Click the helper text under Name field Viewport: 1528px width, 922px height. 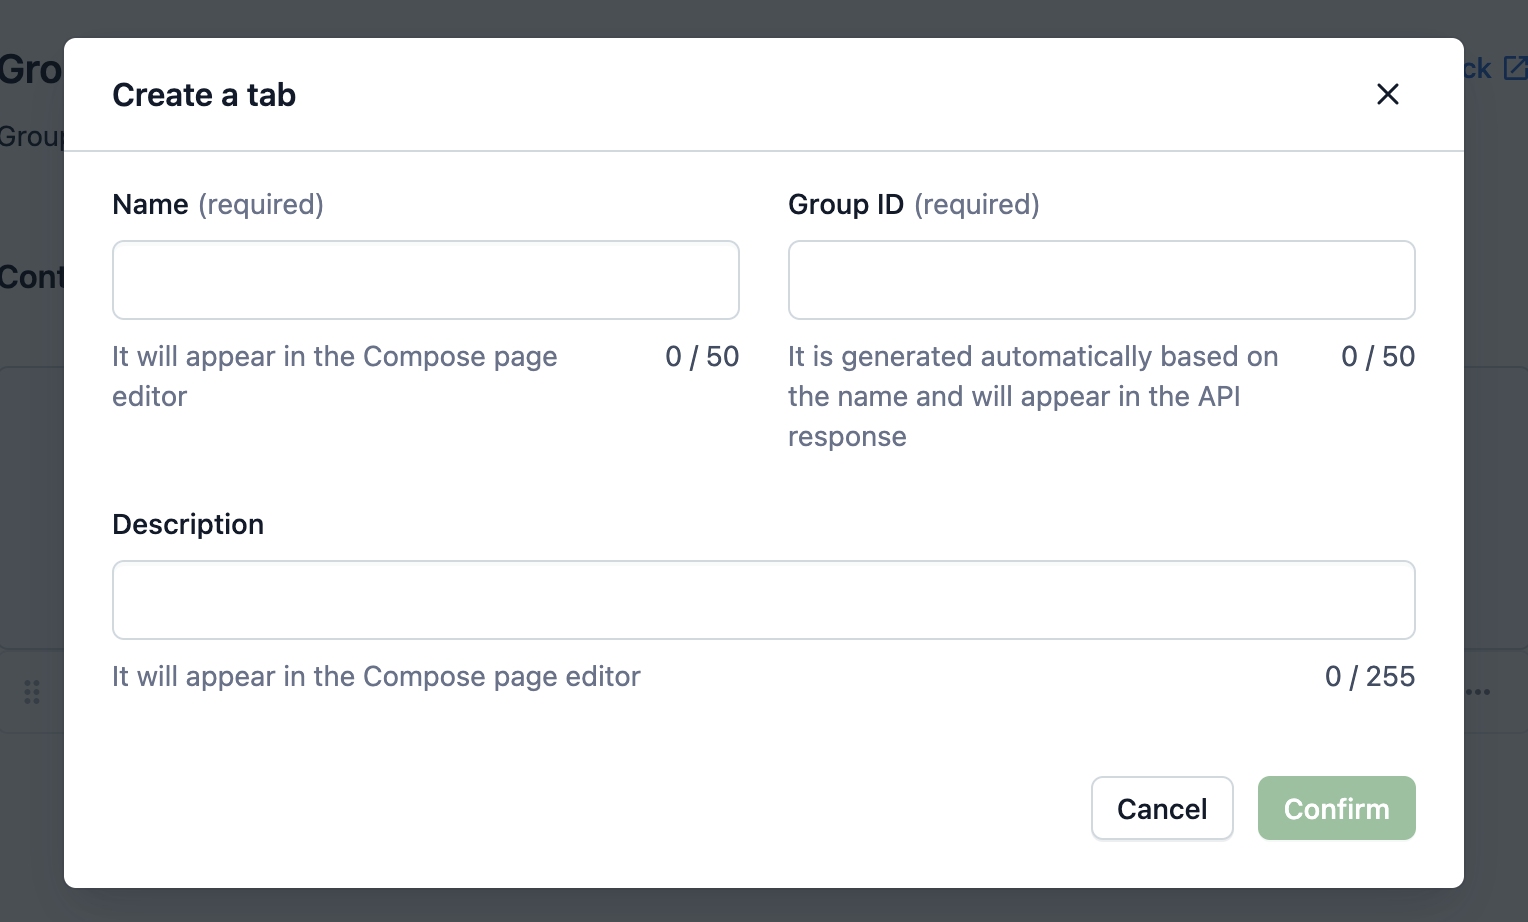coord(334,376)
